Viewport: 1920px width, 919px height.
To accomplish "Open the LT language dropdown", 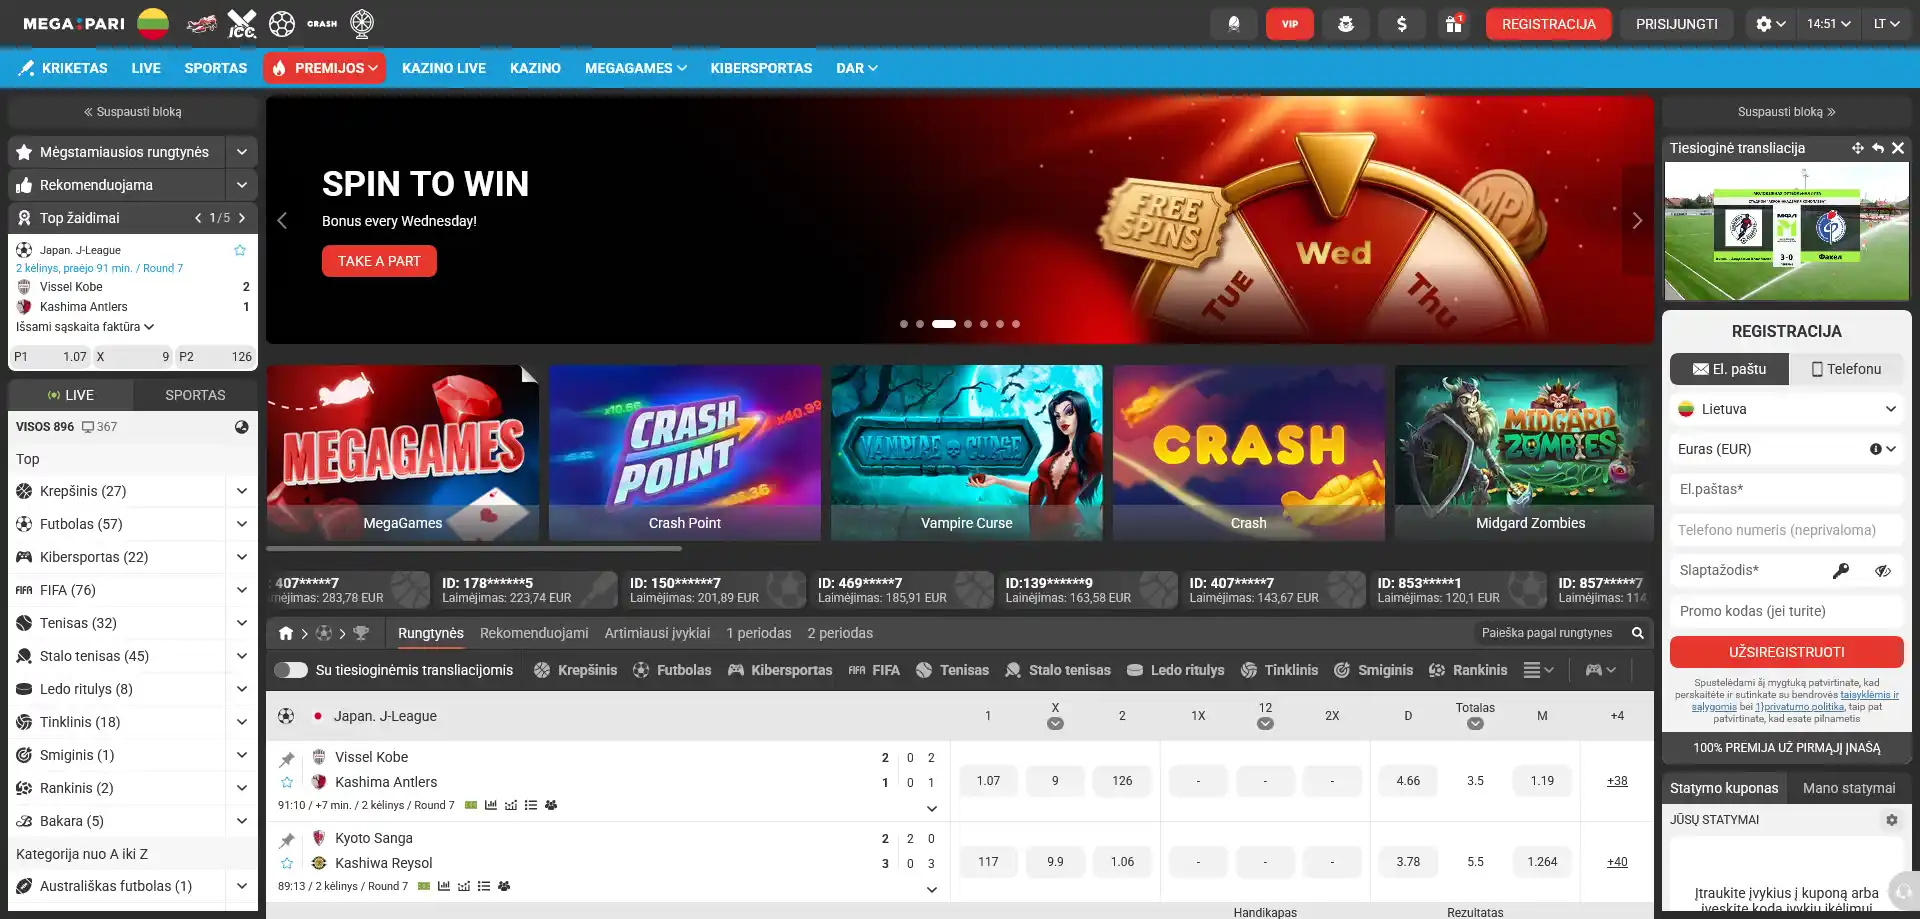I will coord(1886,24).
